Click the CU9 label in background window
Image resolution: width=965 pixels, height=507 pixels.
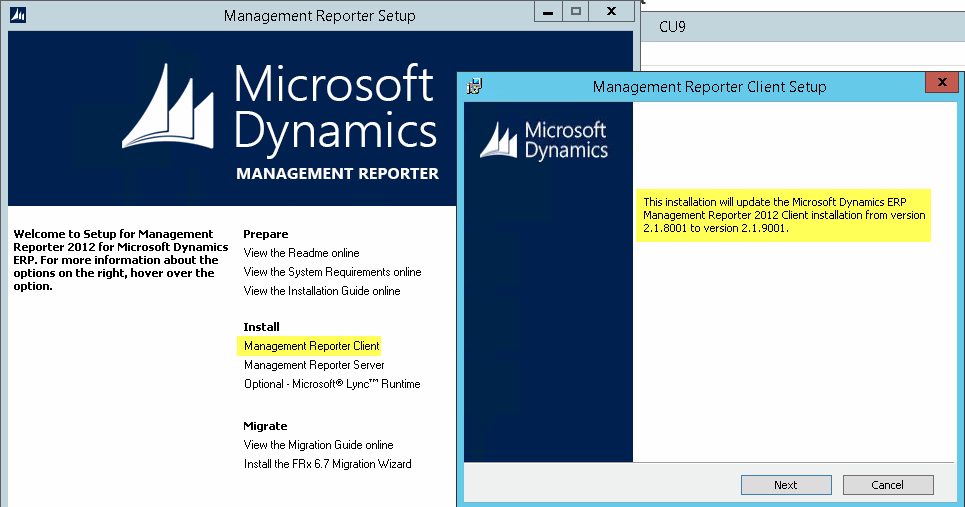coord(672,27)
